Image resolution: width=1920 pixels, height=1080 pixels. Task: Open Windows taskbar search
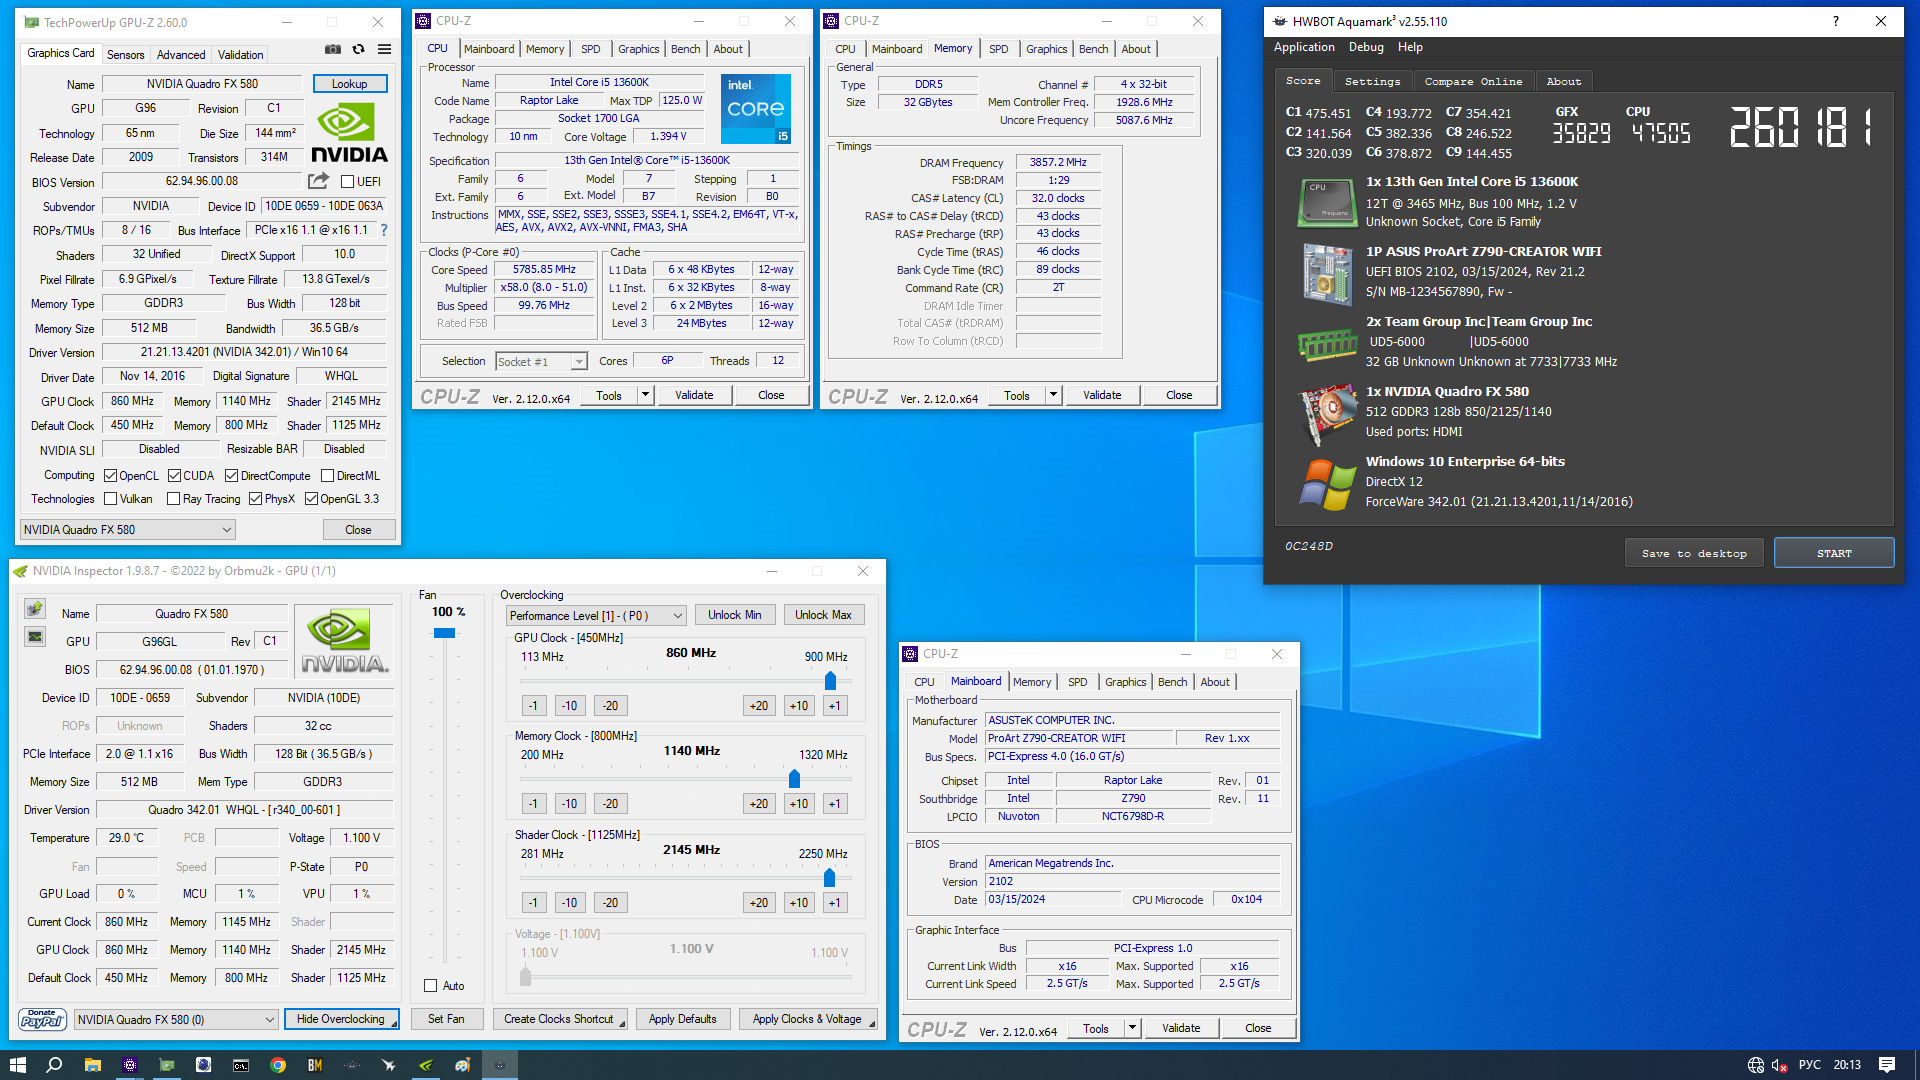tap(55, 1065)
